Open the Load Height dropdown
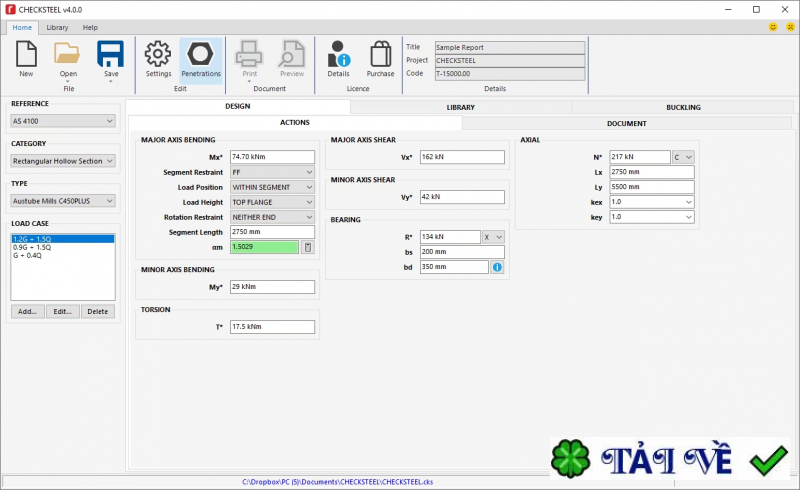This screenshot has width=800, height=490. tap(272, 202)
